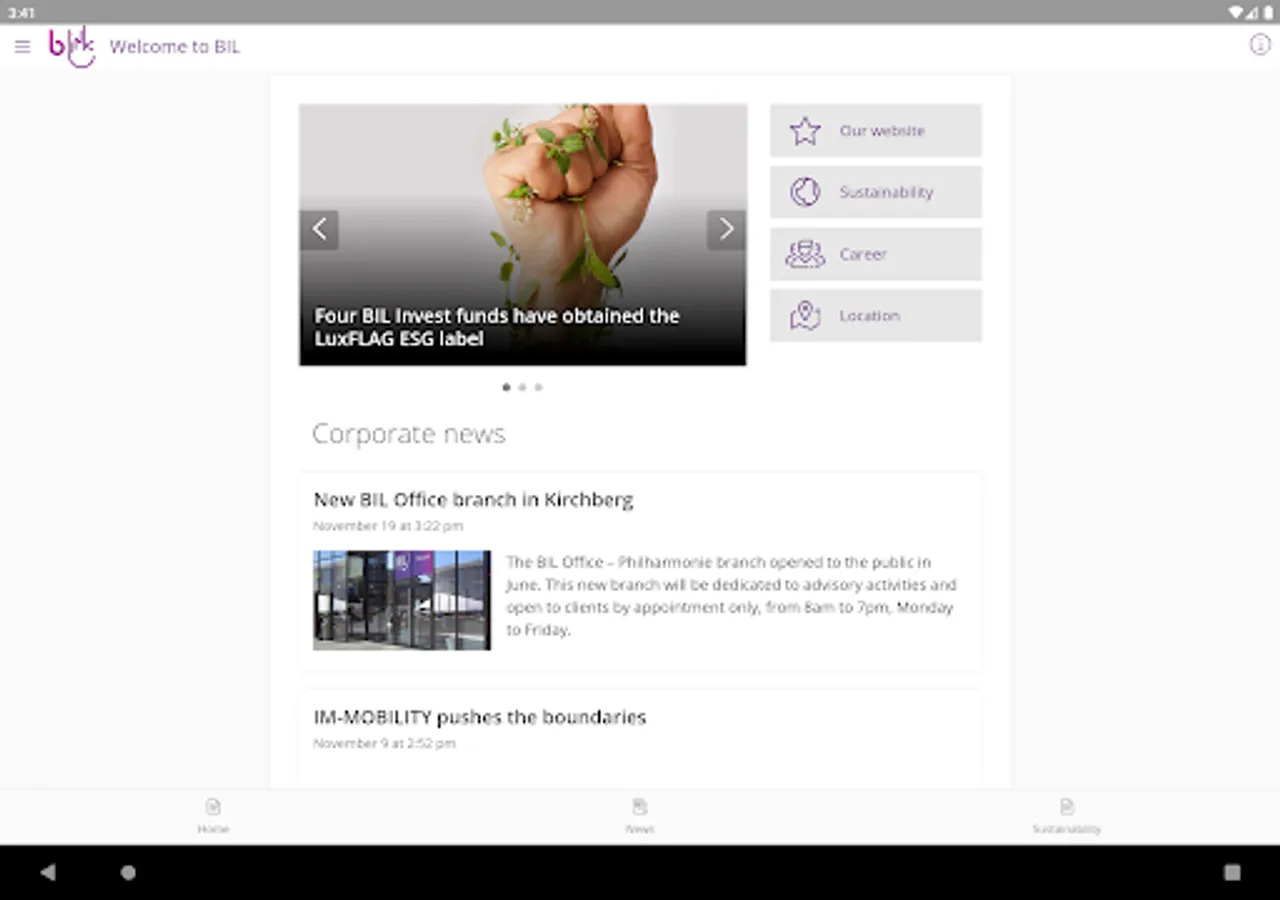Open the Sustainability shortcut button

coord(876,192)
